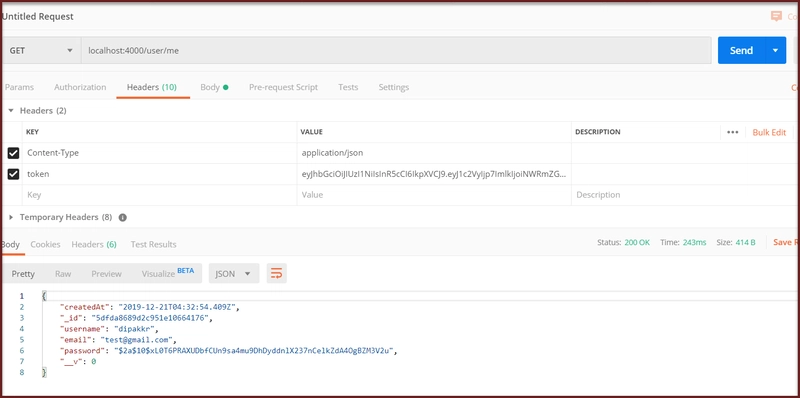The image size is (800, 398).
Task: Collapse the Headers (2) section
Action: pyautogui.click(x=11, y=111)
